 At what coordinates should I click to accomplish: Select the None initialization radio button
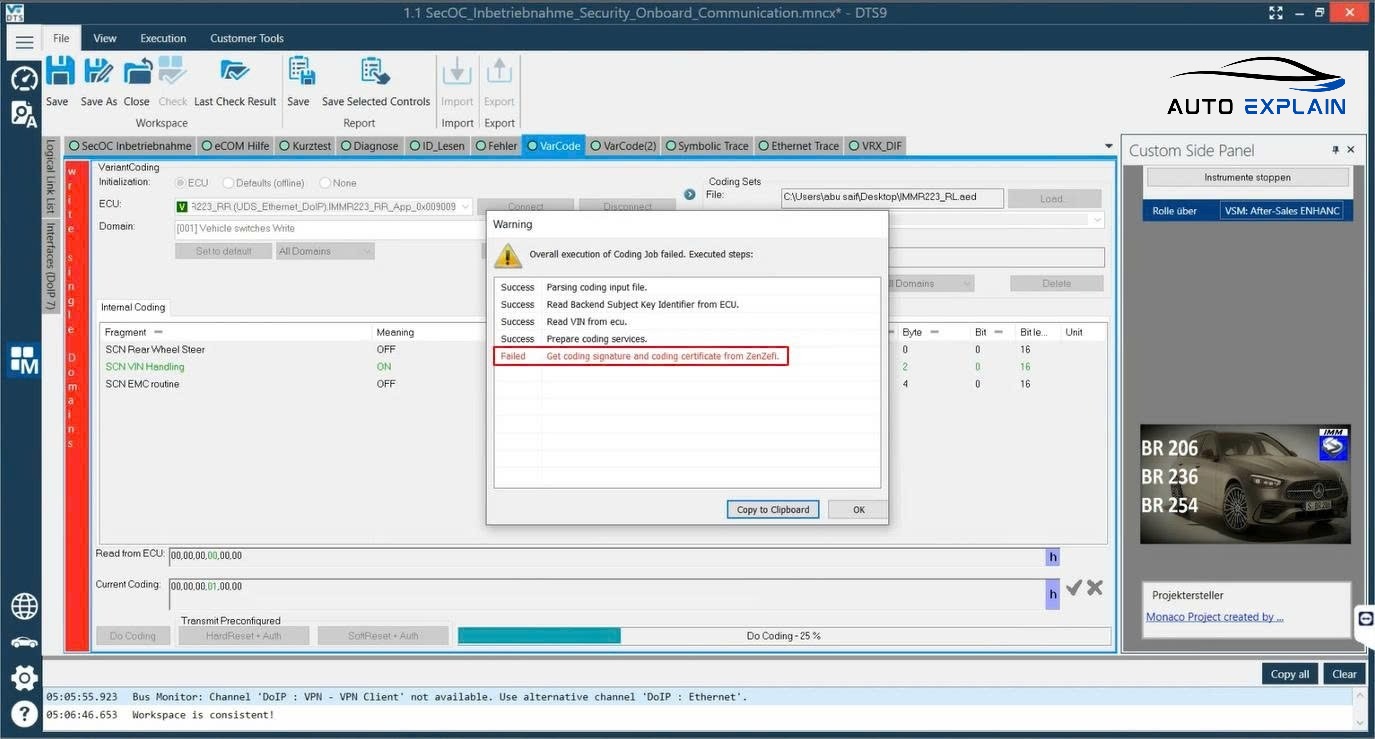(x=325, y=183)
